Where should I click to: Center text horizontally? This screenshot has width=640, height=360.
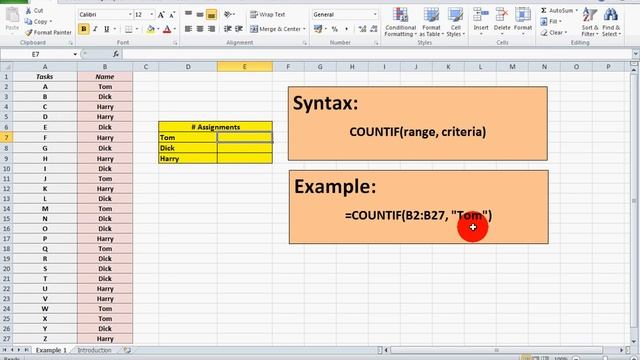point(200,29)
